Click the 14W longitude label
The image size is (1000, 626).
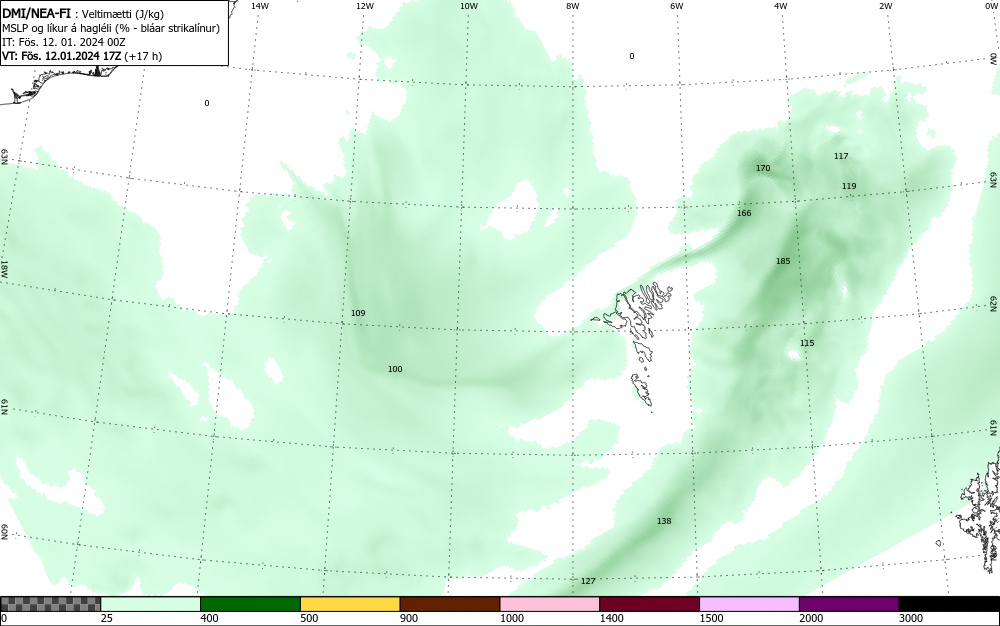pos(260,6)
